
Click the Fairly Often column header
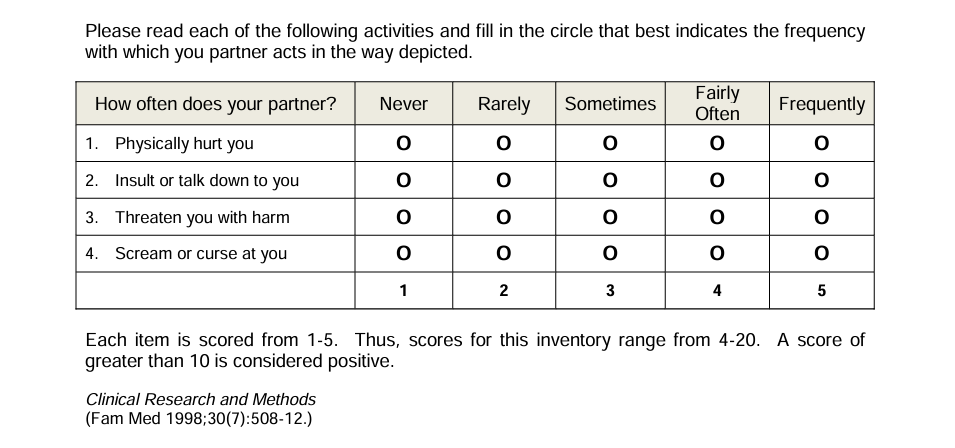(716, 103)
